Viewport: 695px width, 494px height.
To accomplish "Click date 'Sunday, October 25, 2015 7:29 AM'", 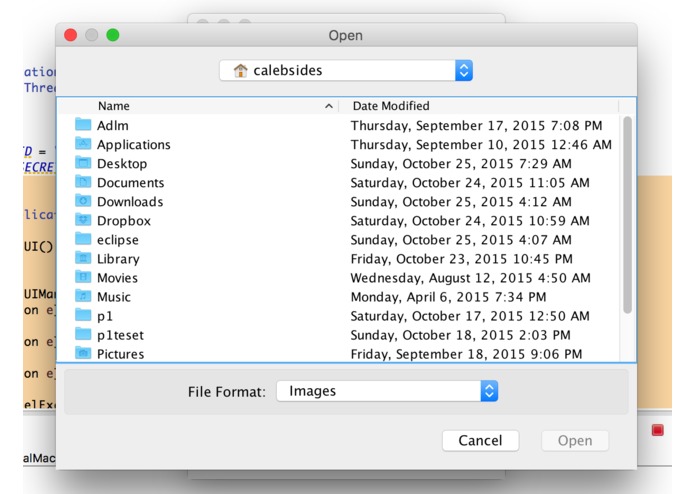I will point(461,164).
